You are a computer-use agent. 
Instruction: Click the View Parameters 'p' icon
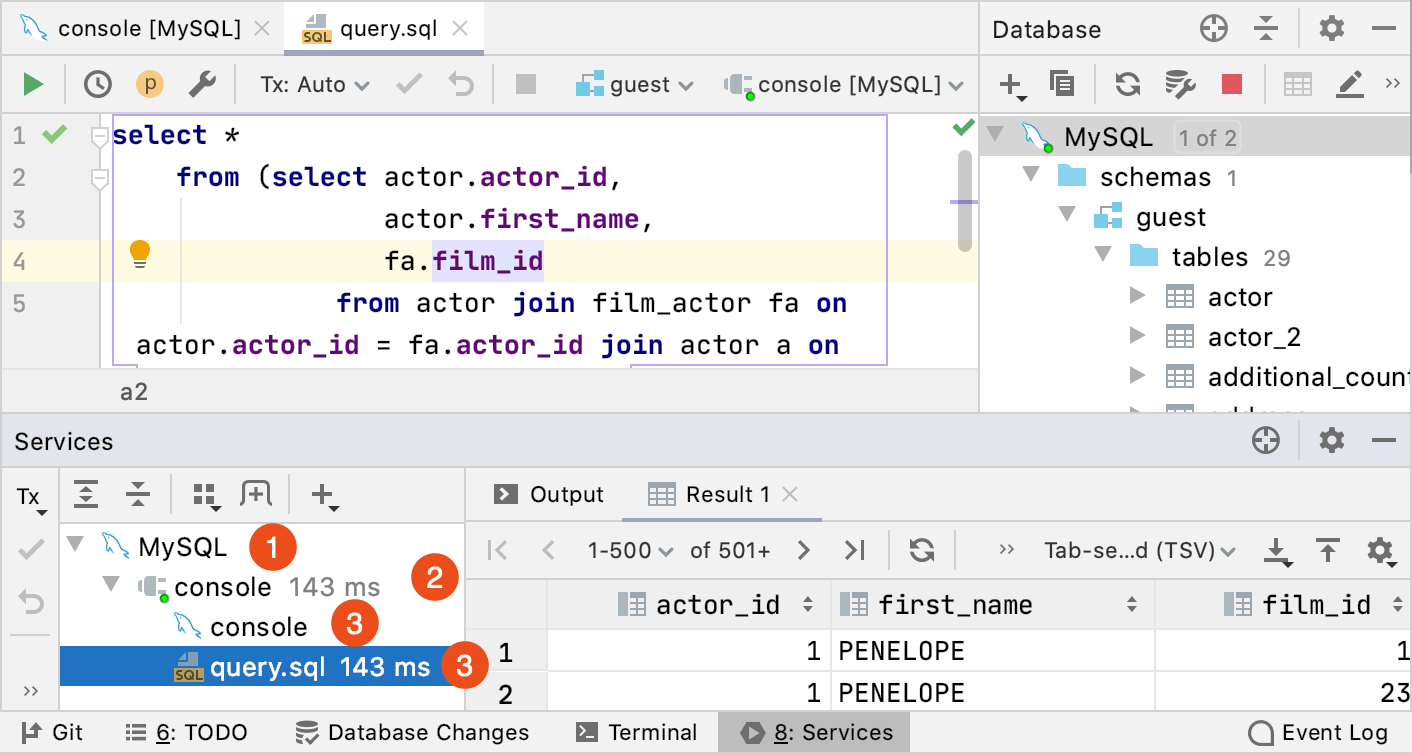[150, 84]
